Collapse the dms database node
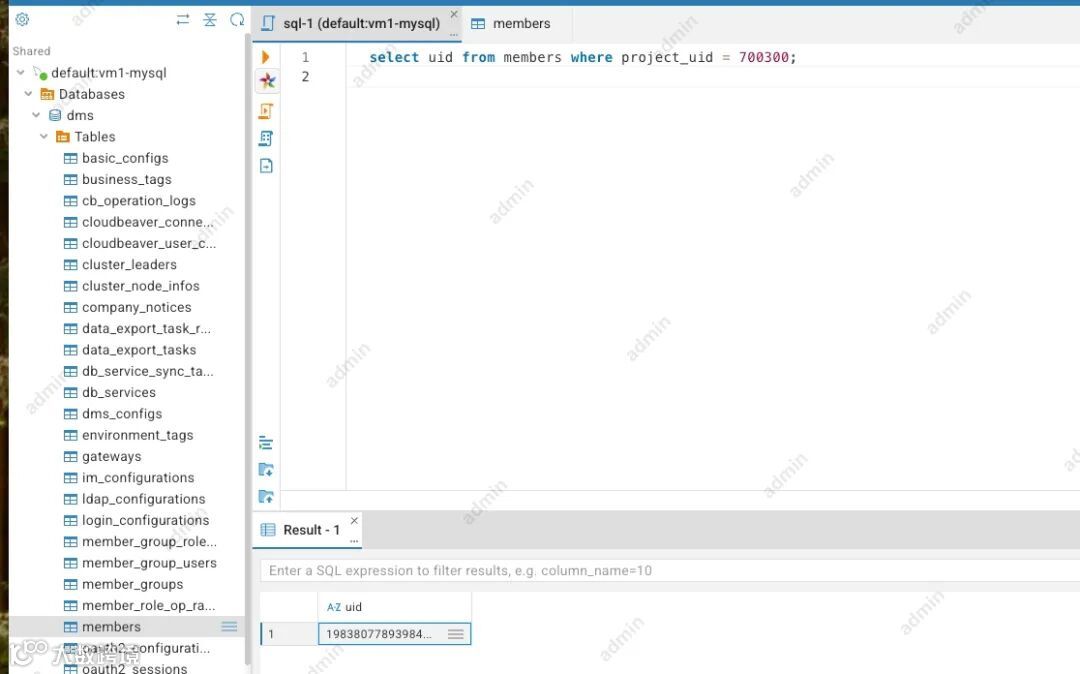This screenshot has width=1080, height=674. (x=37, y=115)
